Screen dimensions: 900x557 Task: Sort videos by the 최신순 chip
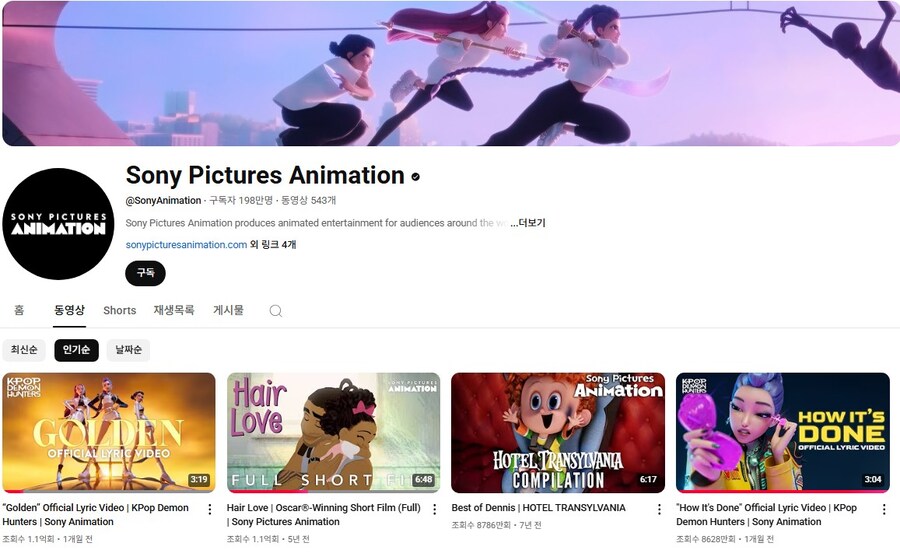[x=24, y=350]
